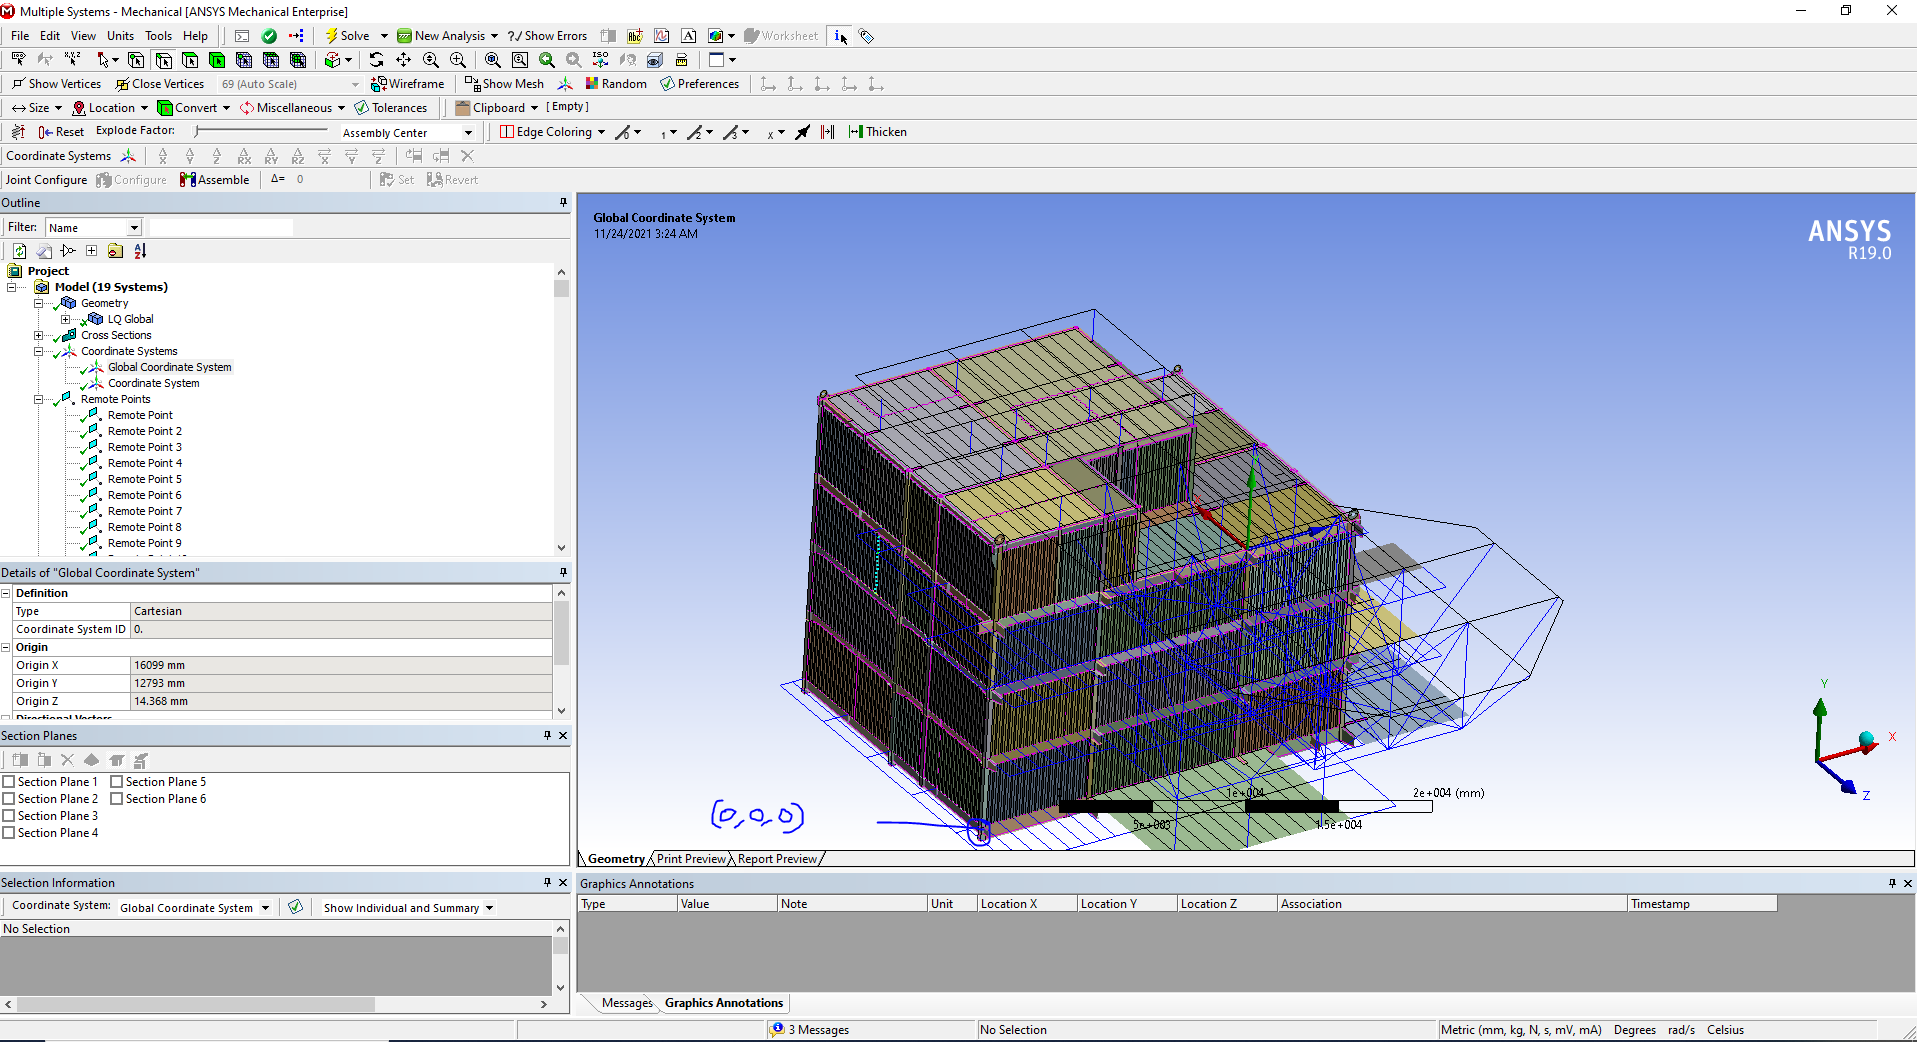Image resolution: width=1917 pixels, height=1042 pixels.
Task: Open the Messages tab
Action: click(627, 1003)
